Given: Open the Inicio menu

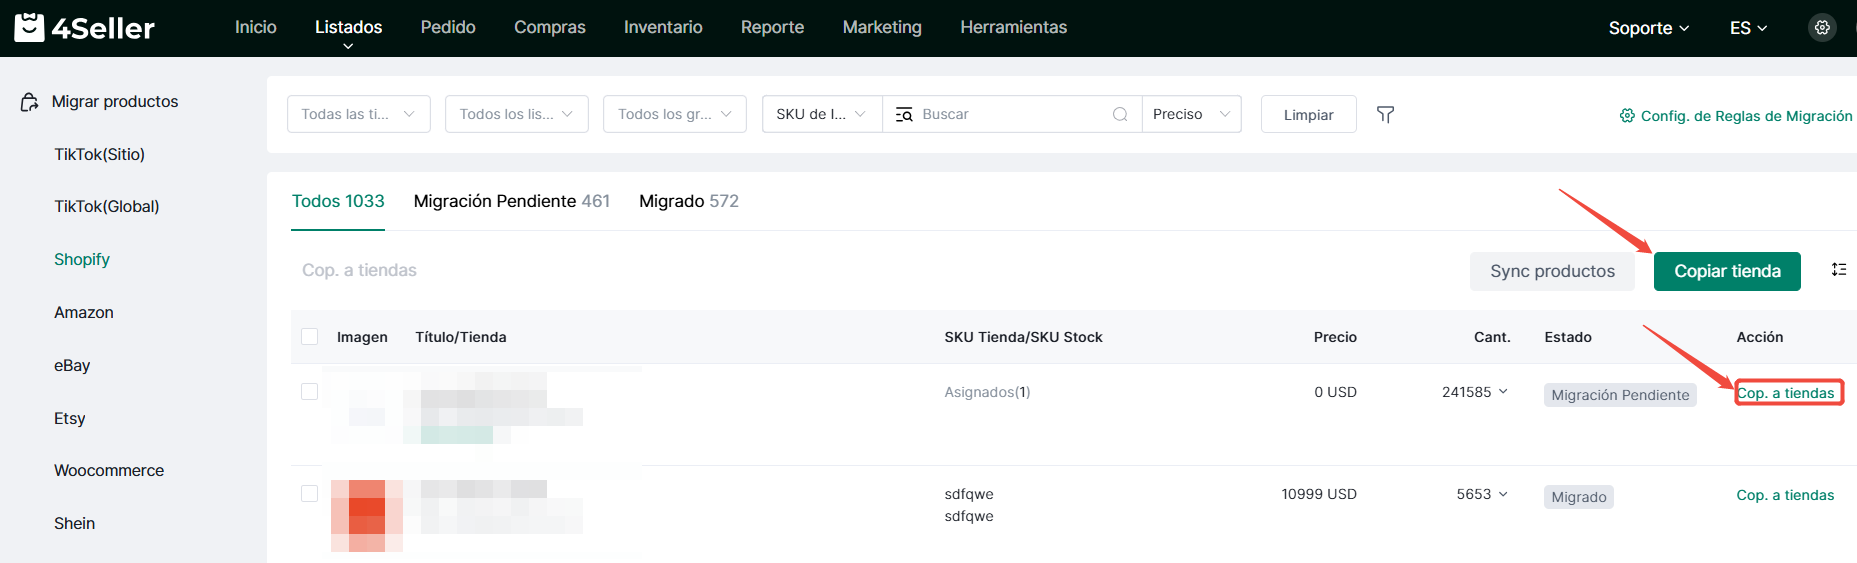Looking at the screenshot, I should (x=256, y=27).
